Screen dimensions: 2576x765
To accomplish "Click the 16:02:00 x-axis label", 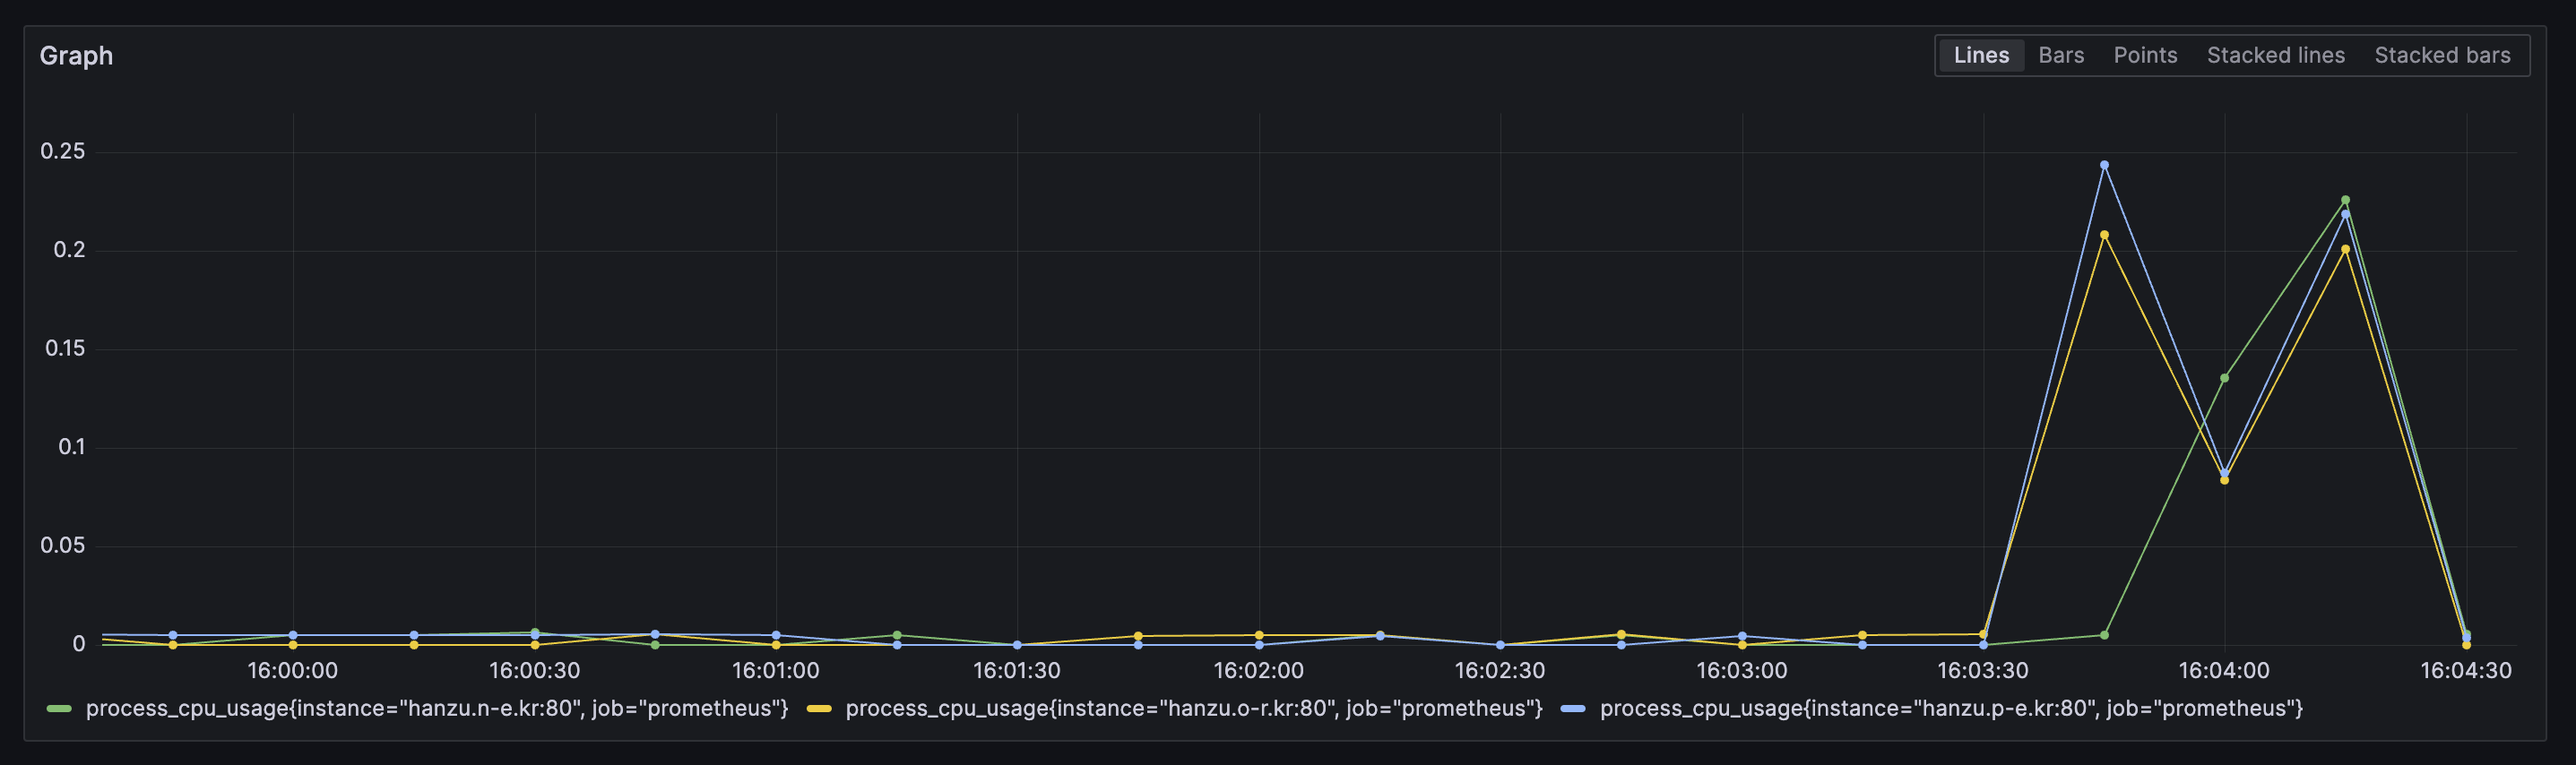I will point(1259,670).
